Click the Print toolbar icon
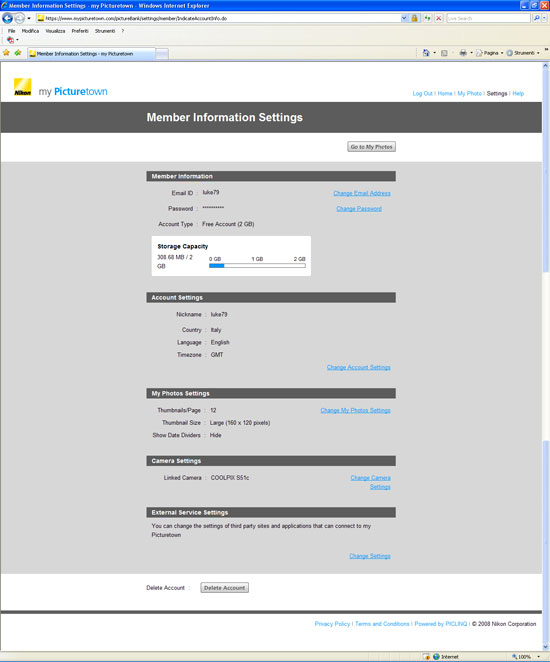The height and width of the screenshot is (662, 550). tap(463, 53)
